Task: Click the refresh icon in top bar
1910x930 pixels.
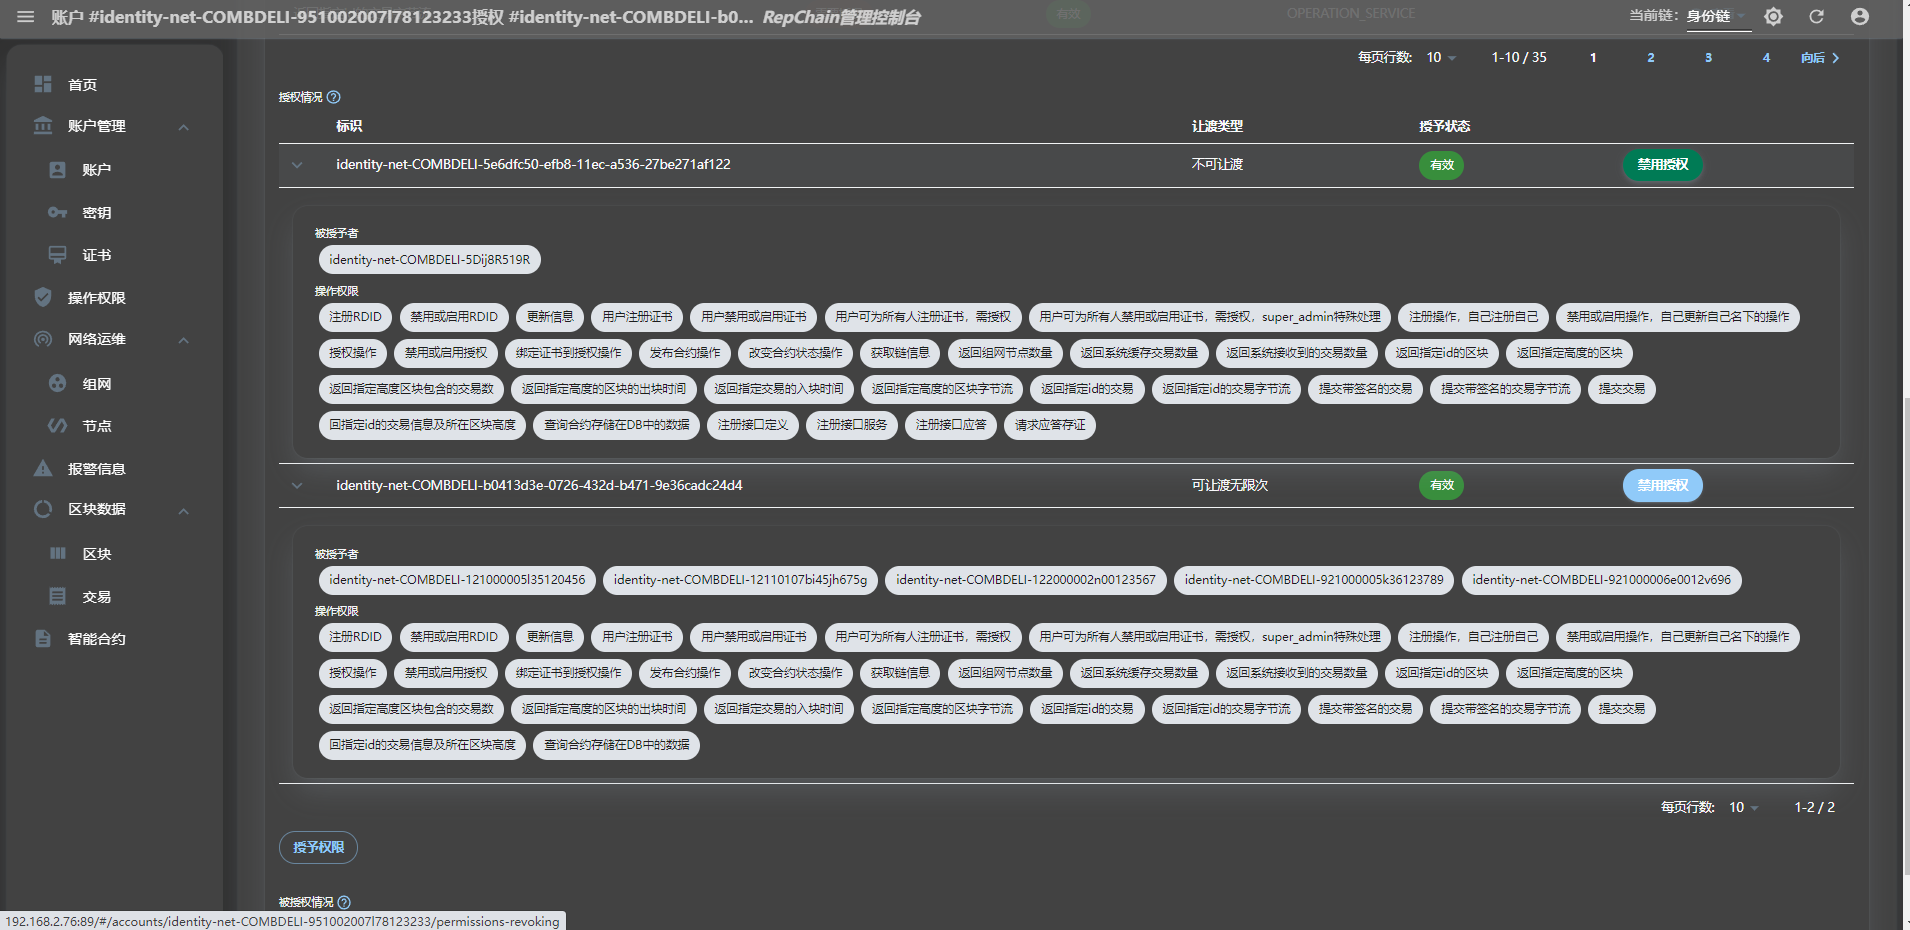Action: coord(1816,17)
